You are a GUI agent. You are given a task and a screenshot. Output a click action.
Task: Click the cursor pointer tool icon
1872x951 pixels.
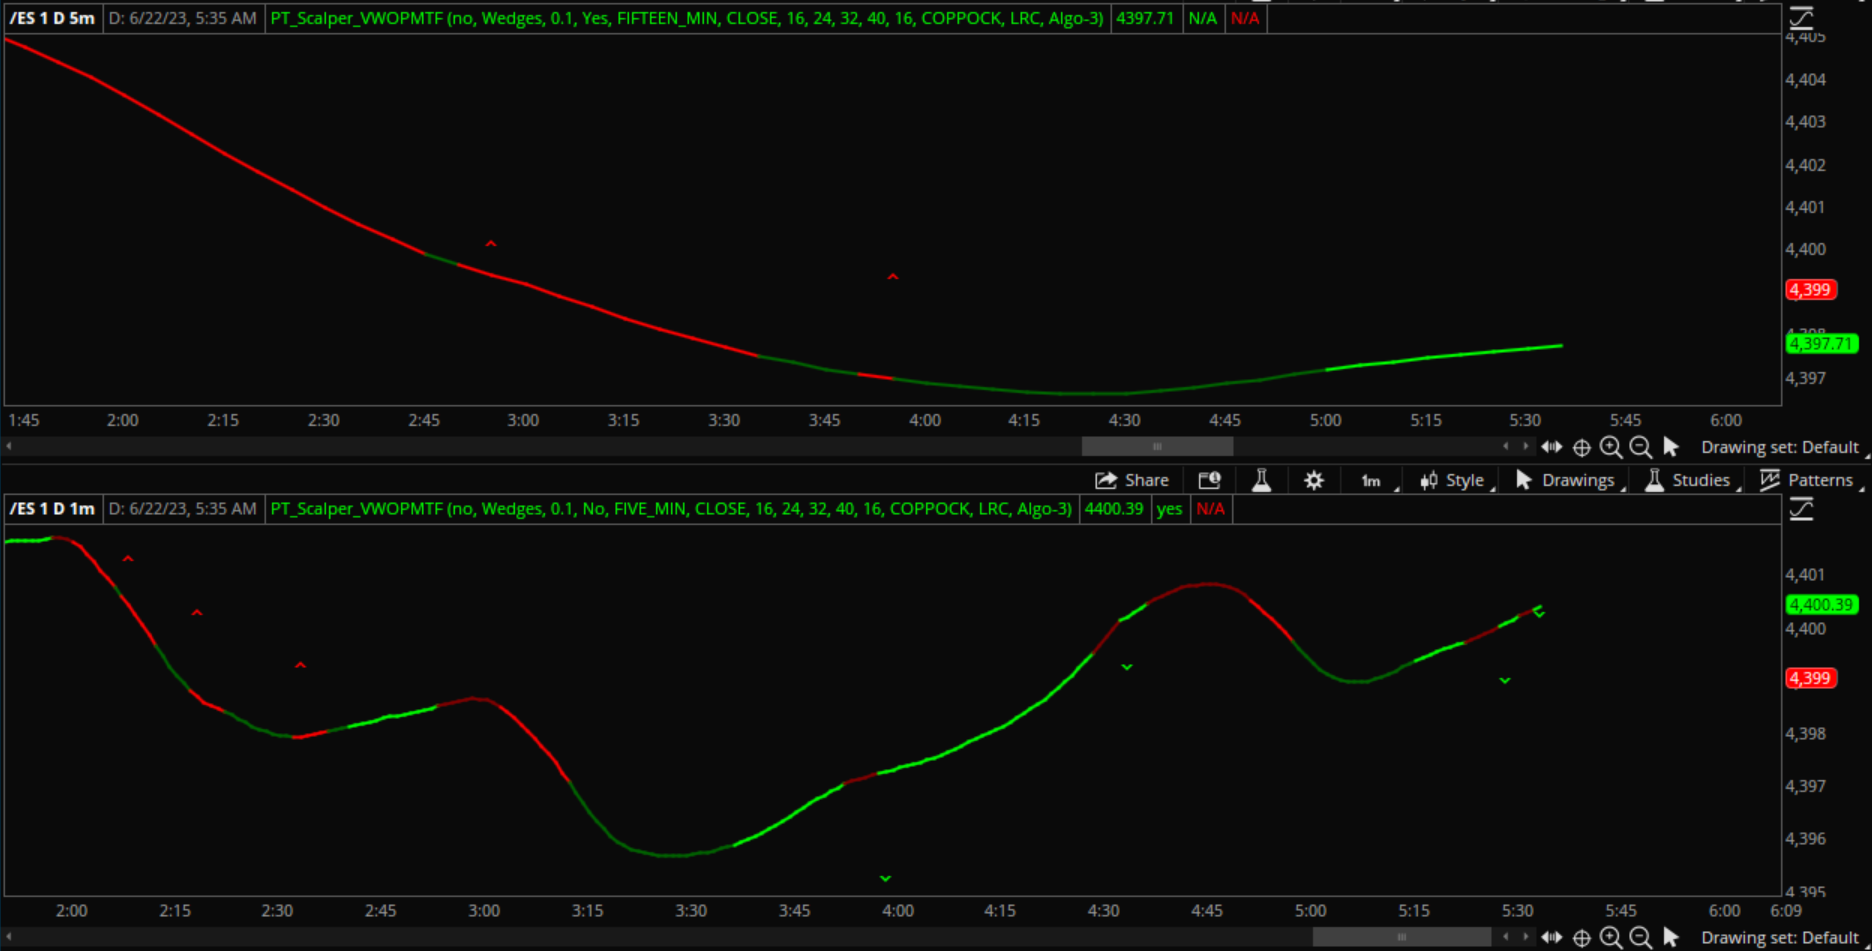pyautogui.click(x=1671, y=447)
